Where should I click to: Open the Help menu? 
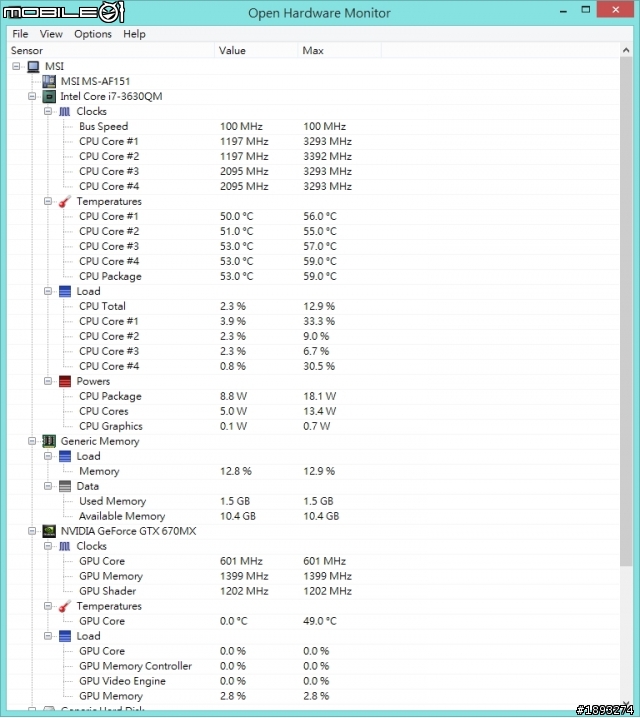point(134,34)
